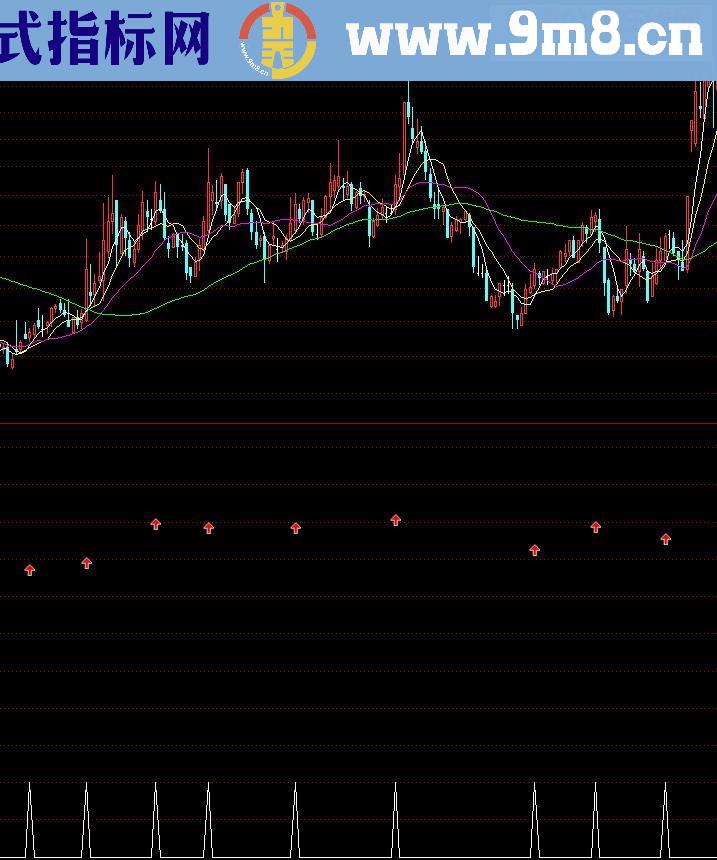Select the tall red candlestick at top-right edge

click(695, 115)
